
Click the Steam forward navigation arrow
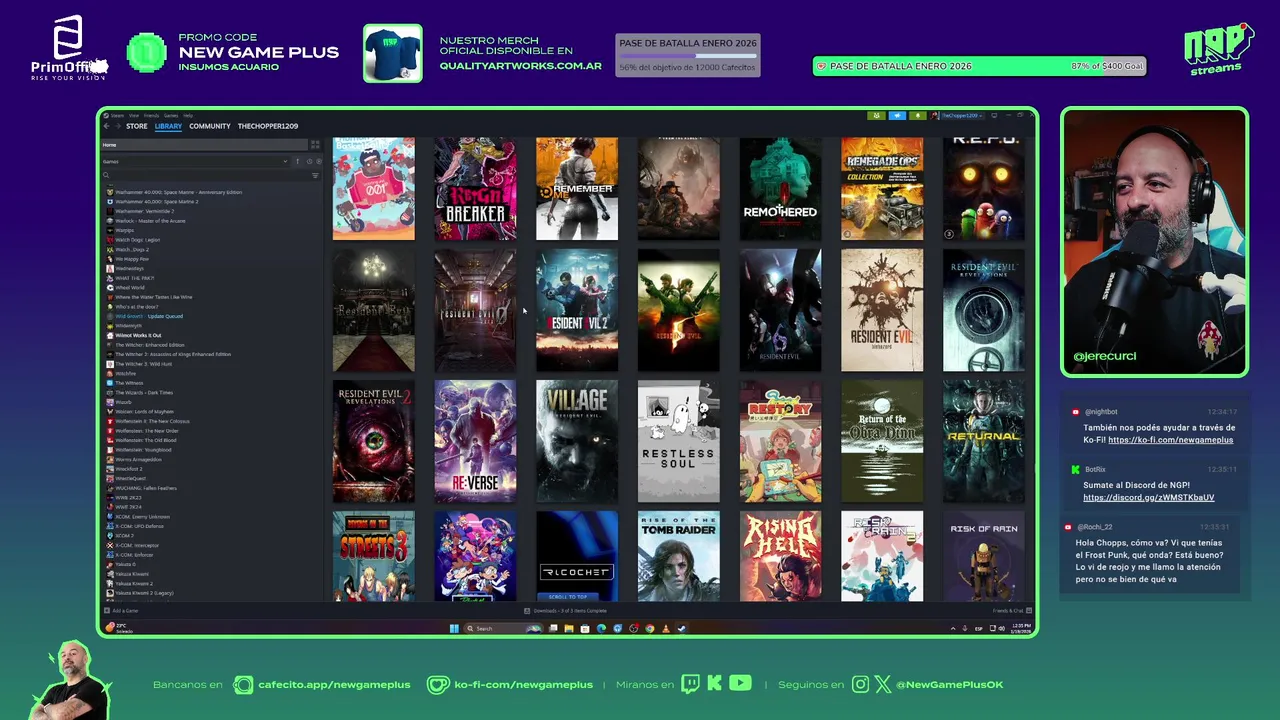tap(118, 126)
